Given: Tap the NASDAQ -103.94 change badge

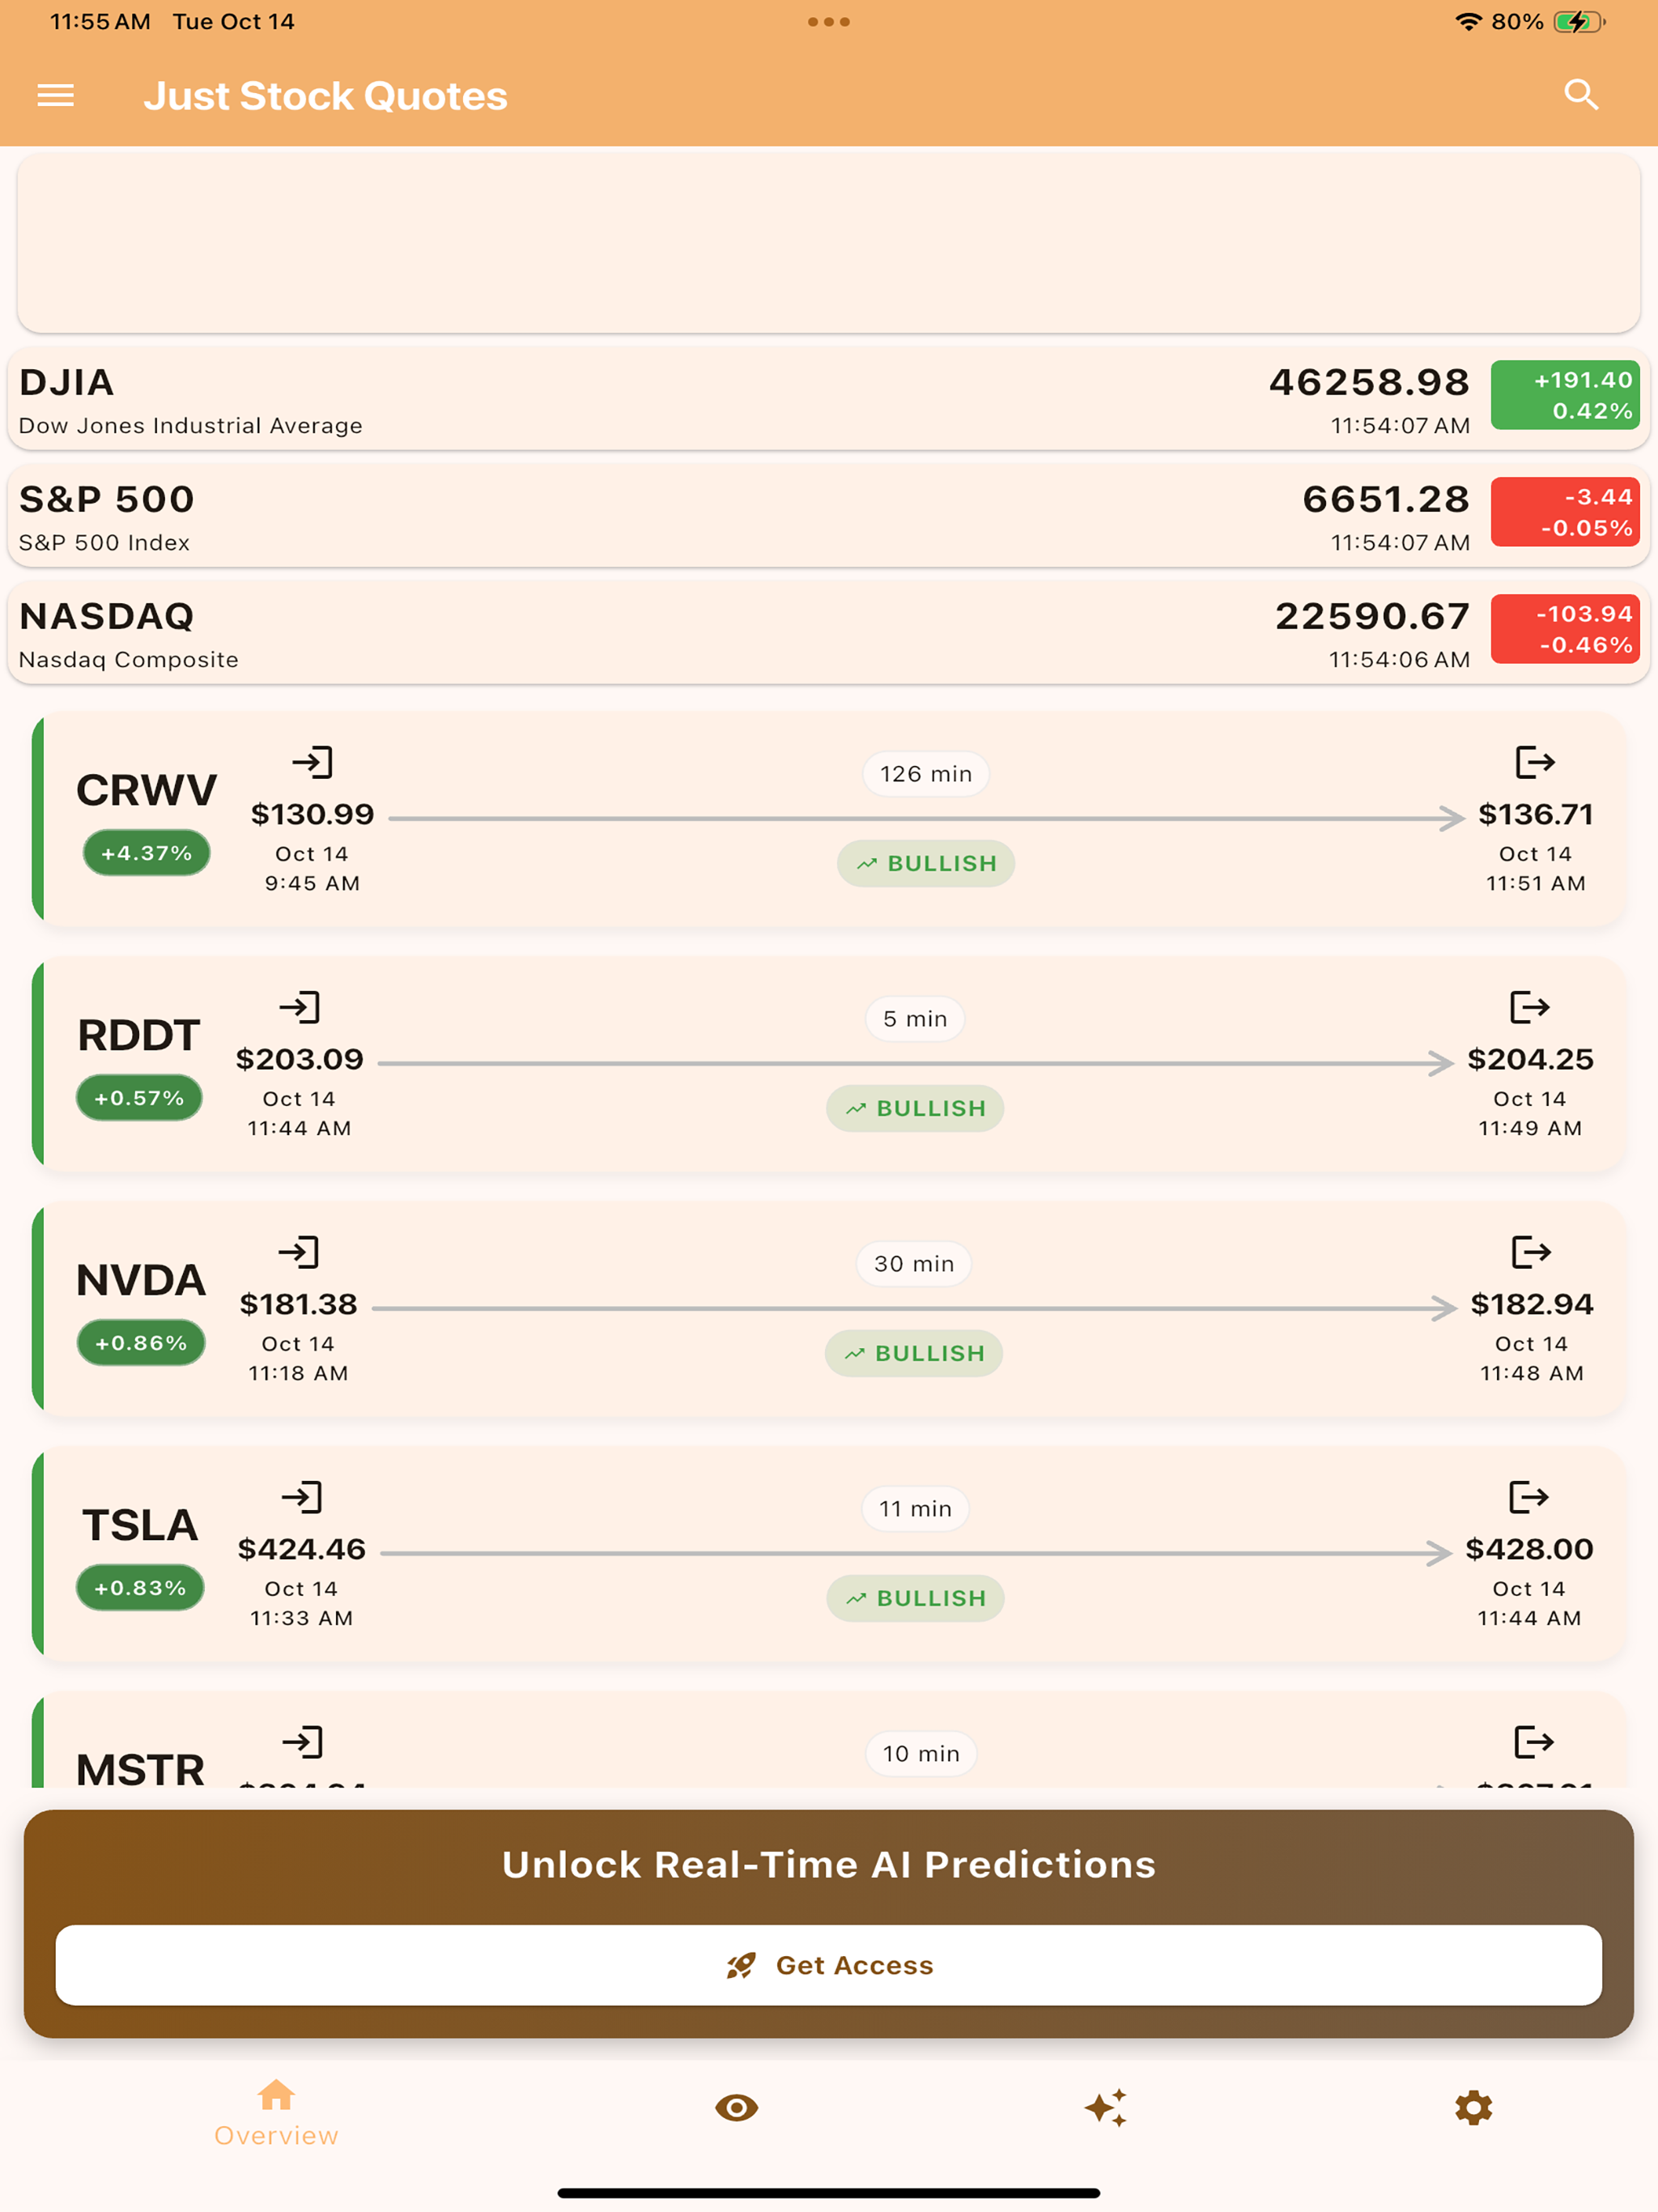Looking at the screenshot, I should tap(1565, 629).
